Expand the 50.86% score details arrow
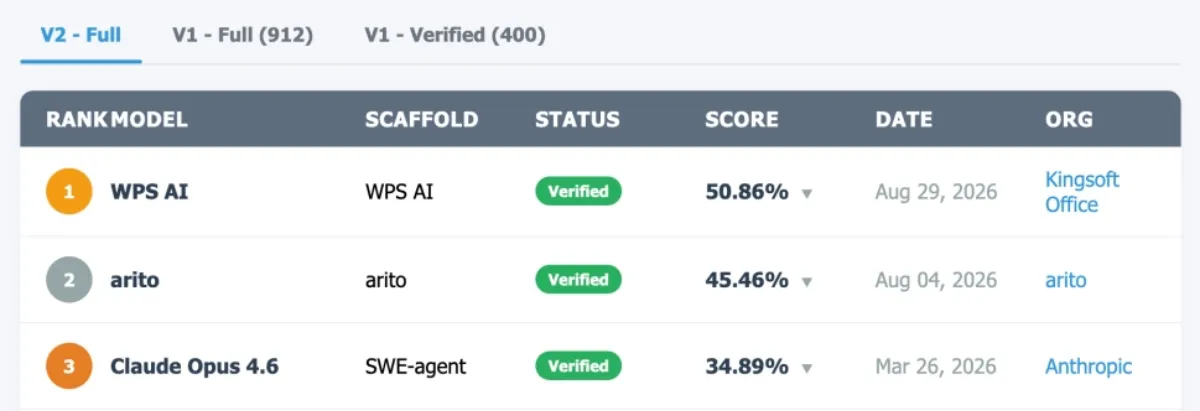Viewport: 1200px width, 411px height. [x=807, y=193]
